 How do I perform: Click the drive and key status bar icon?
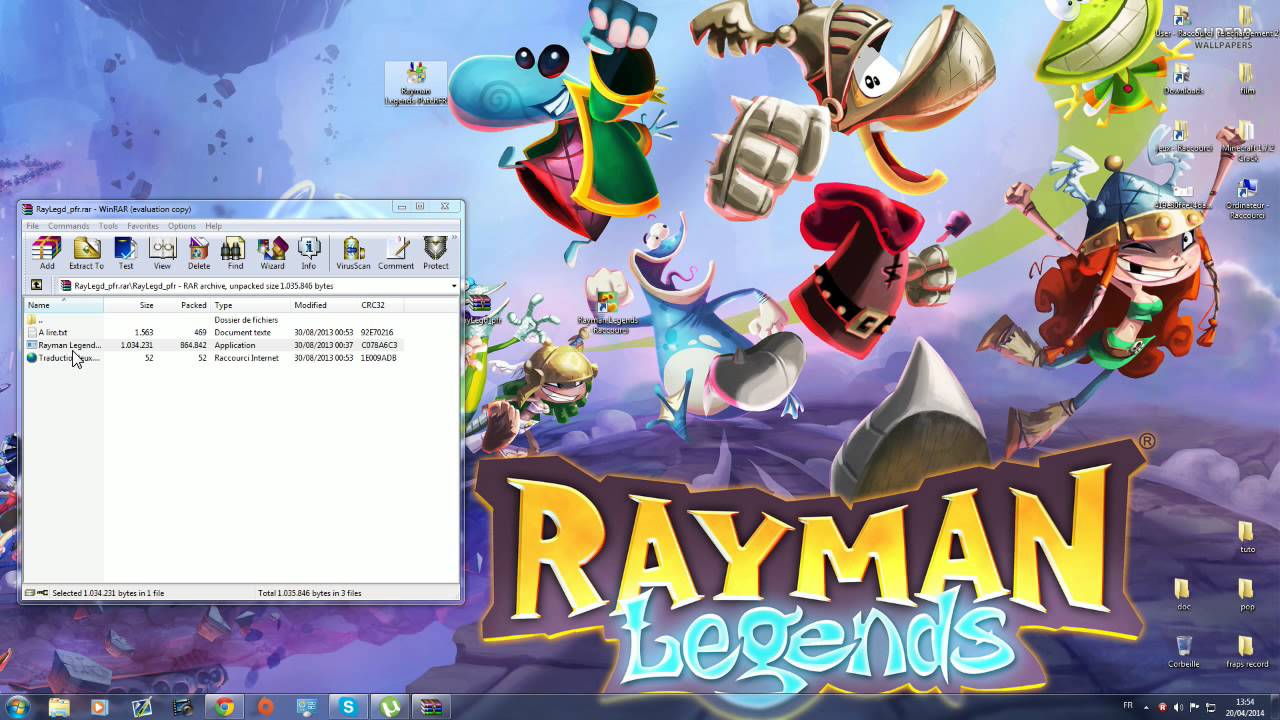click(x=36, y=593)
